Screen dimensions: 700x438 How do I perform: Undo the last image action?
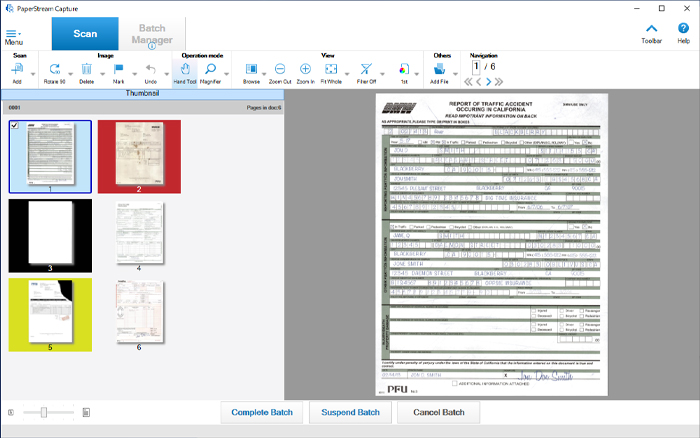point(150,69)
